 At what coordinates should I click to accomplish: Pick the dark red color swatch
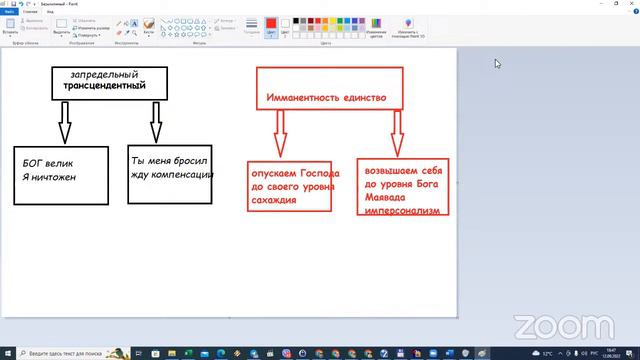coord(311,21)
